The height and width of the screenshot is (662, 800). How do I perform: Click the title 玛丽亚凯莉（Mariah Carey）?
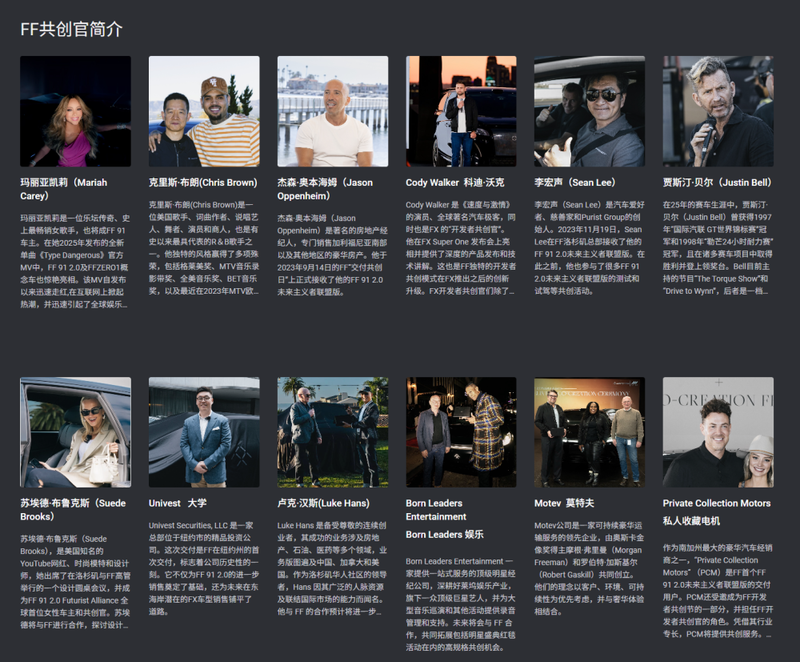click(64, 189)
